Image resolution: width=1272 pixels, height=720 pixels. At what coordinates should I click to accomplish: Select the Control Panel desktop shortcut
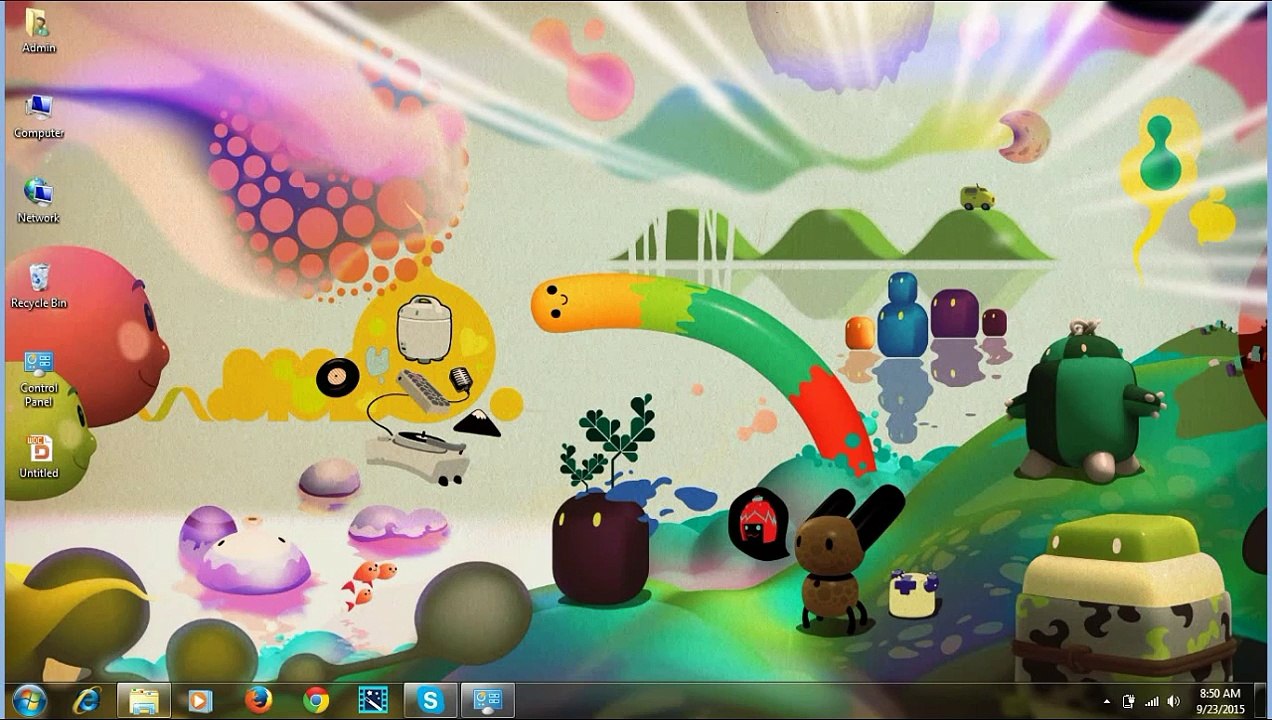tap(39, 378)
